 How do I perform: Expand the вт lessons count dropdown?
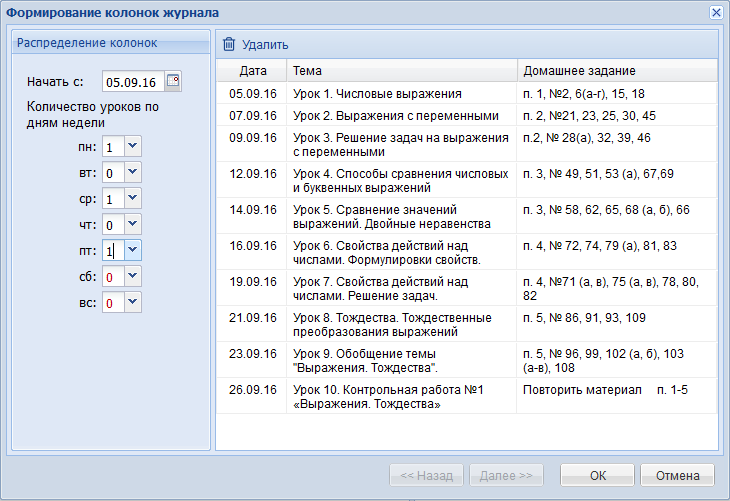coord(133,173)
